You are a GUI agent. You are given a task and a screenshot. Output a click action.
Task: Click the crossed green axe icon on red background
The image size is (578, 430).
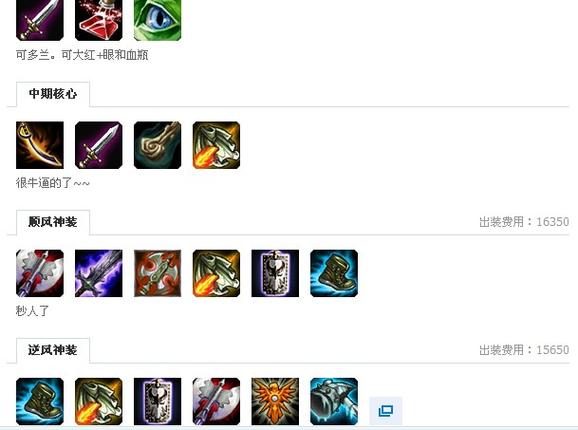(x=157, y=273)
